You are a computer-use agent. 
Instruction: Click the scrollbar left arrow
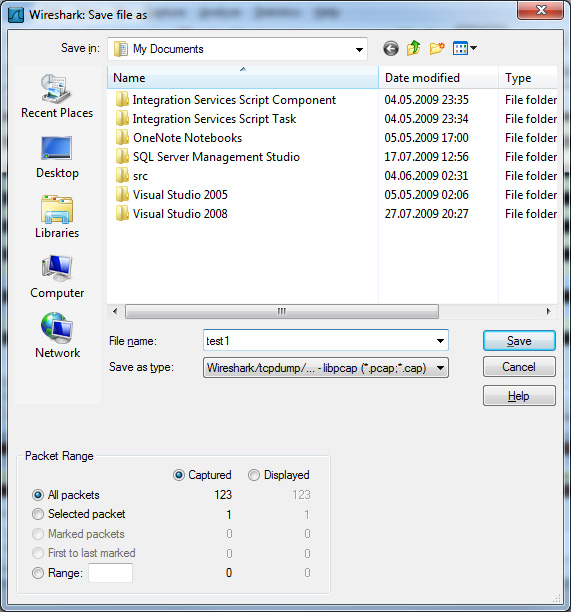[115, 311]
